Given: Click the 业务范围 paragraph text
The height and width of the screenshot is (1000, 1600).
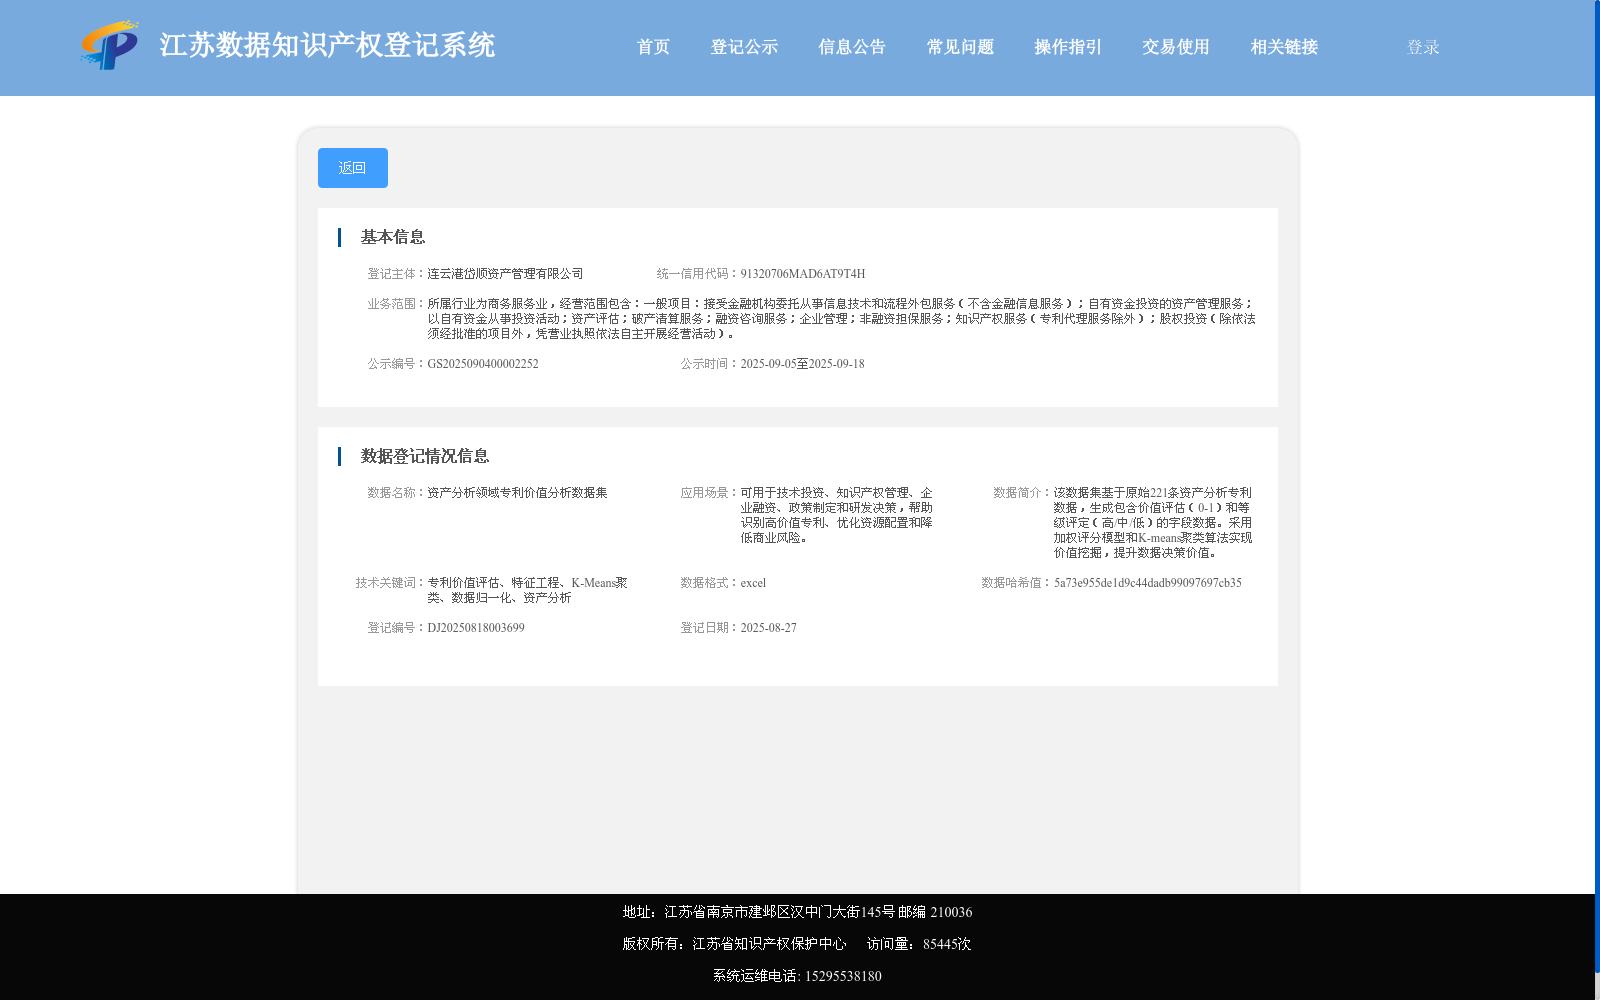Looking at the screenshot, I should 841,319.
